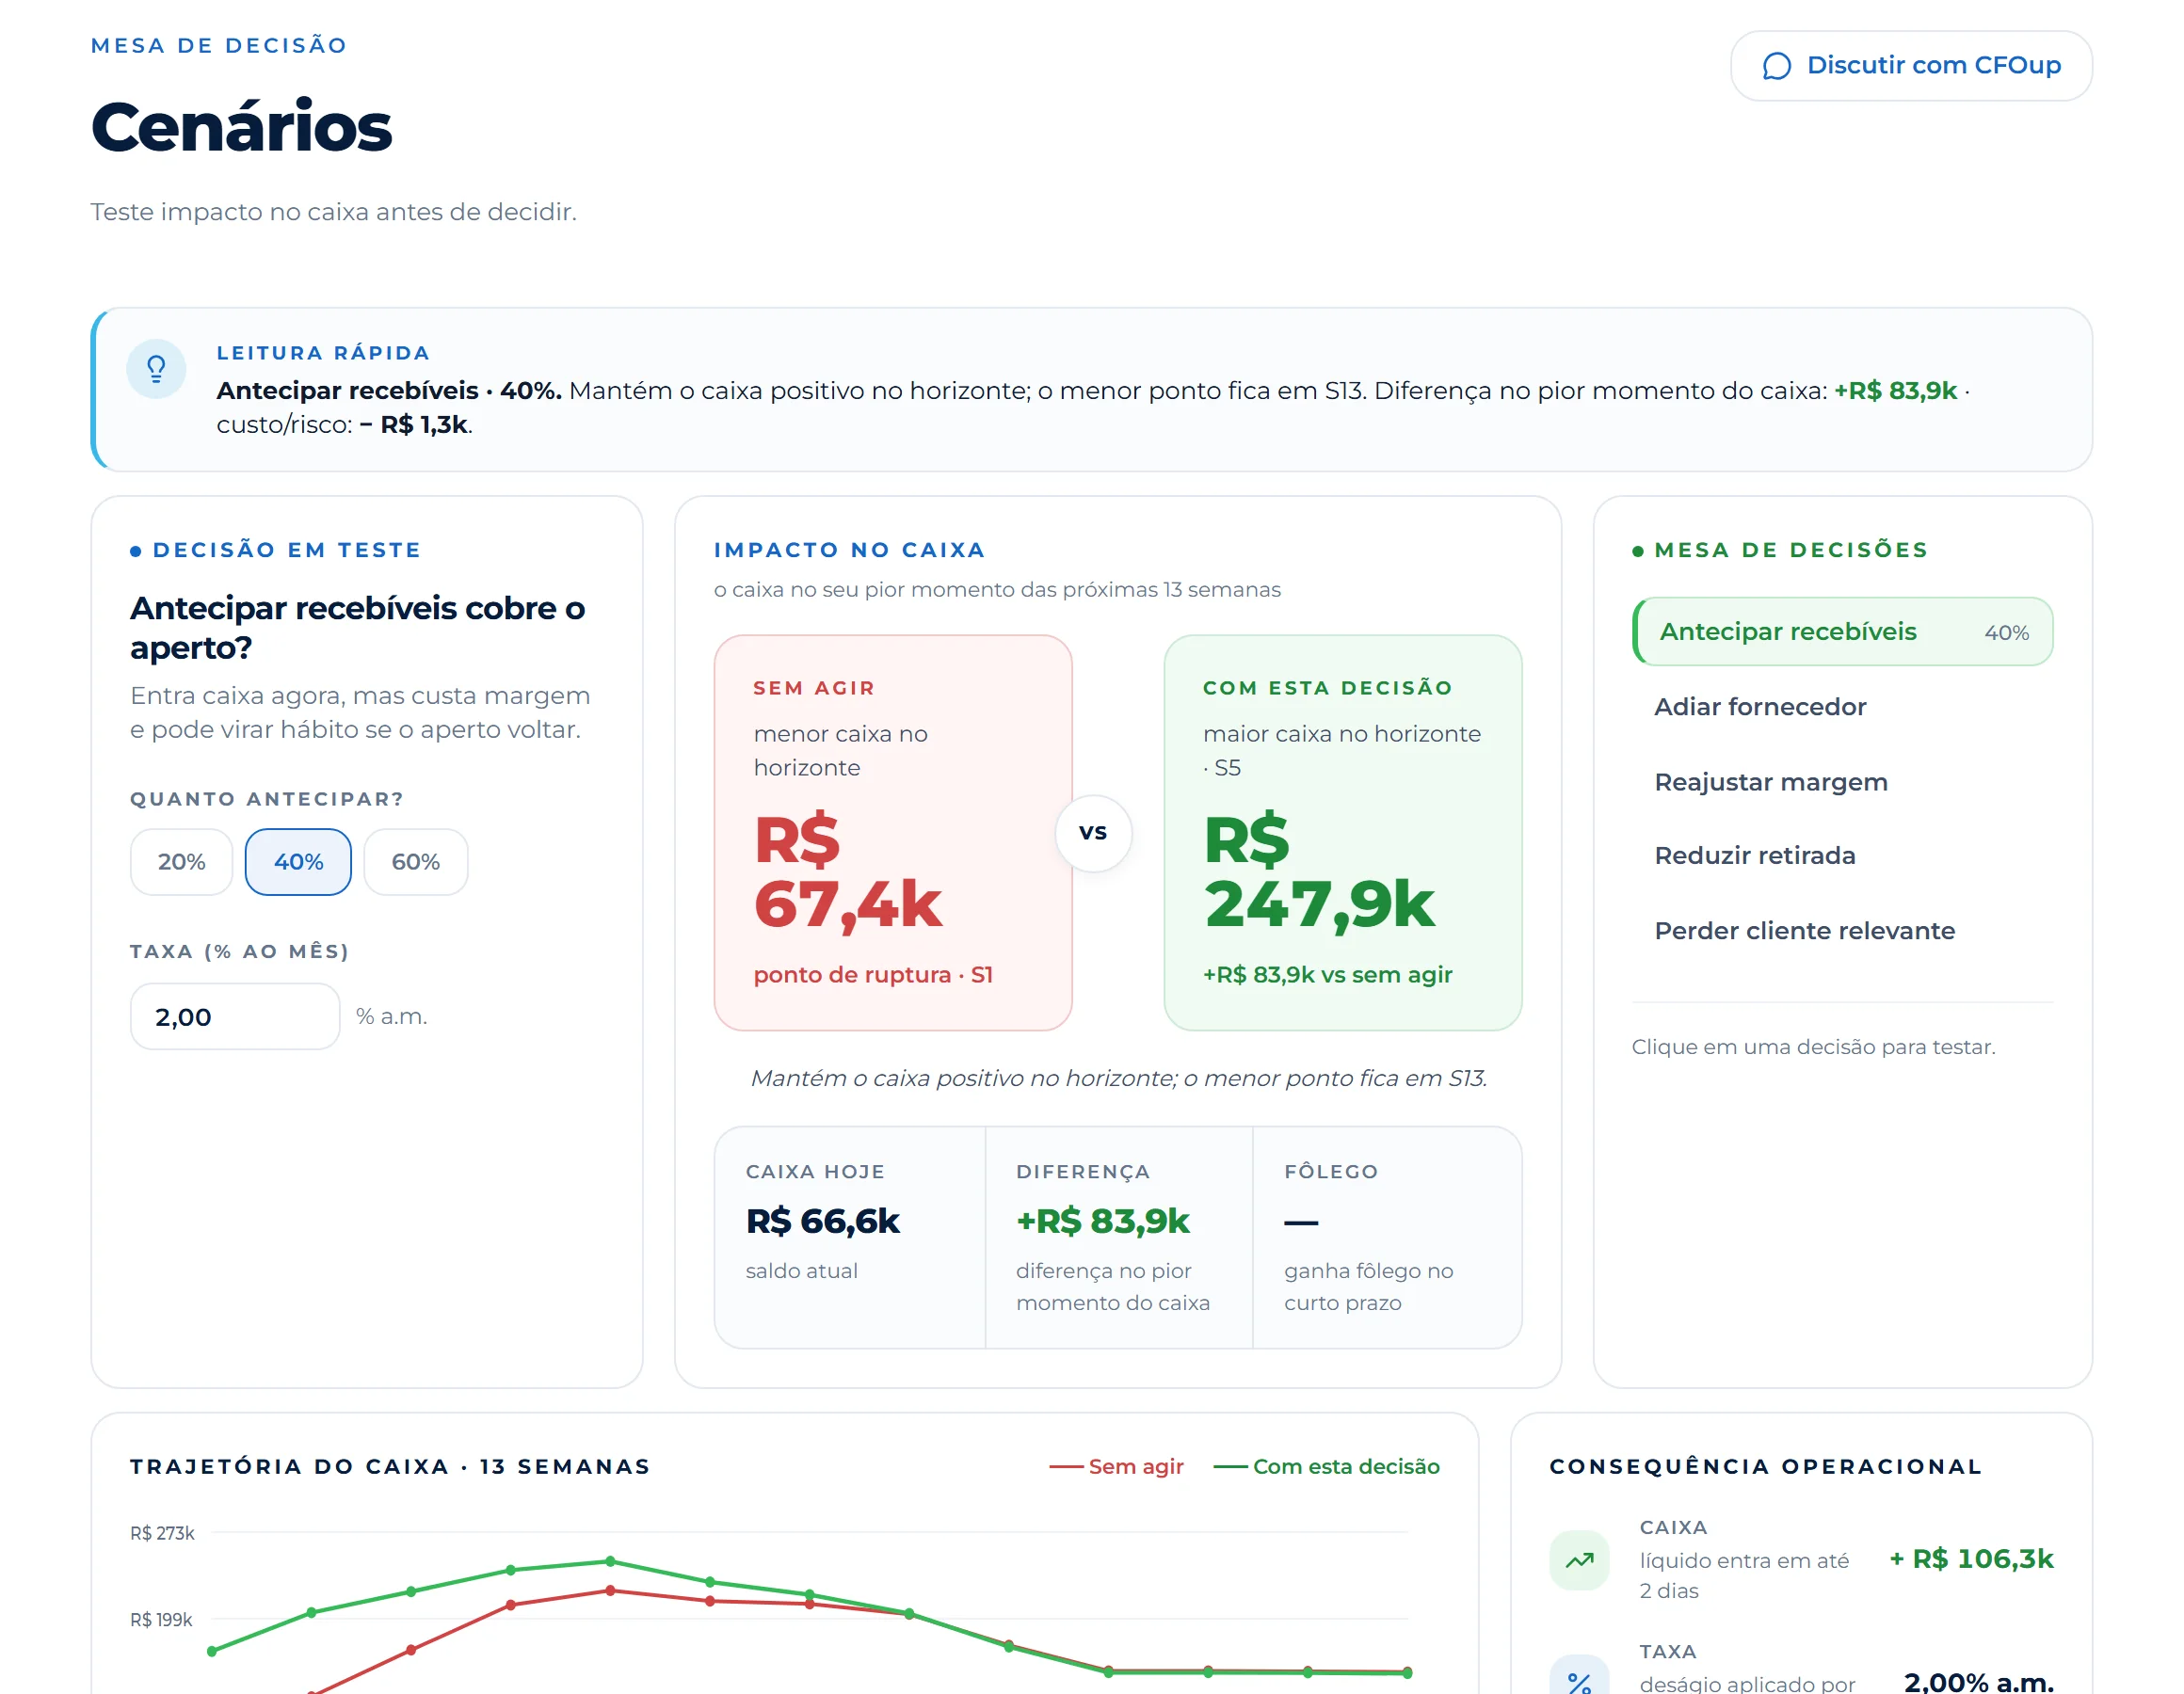Viewport: 2184px width, 1694px height.
Task: Select 60% anticipation option
Action: [x=415, y=862]
